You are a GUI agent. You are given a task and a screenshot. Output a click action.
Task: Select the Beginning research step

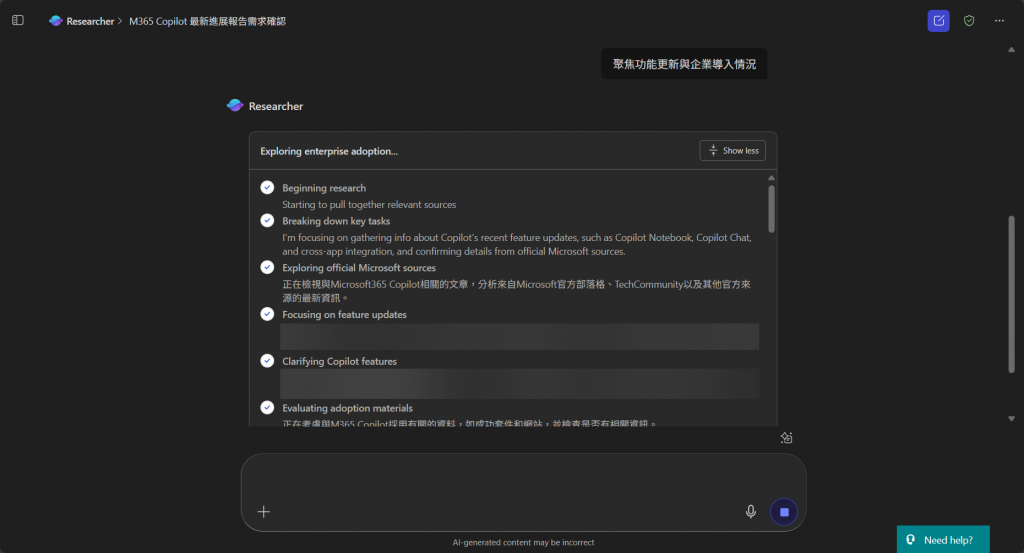point(324,188)
